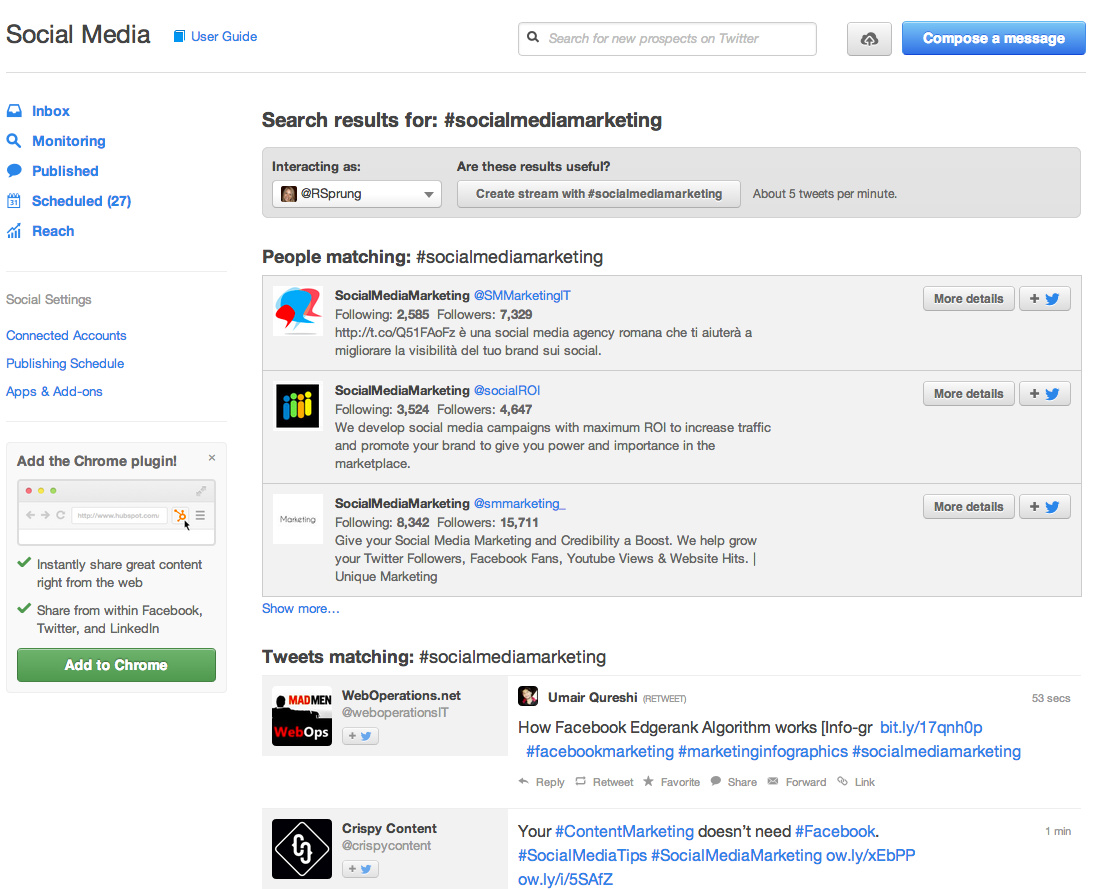Image resolution: width=1094 pixels, height=889 pixels.
Task: Click the Published speech bubble icon
Action: [x=14, y=171]
